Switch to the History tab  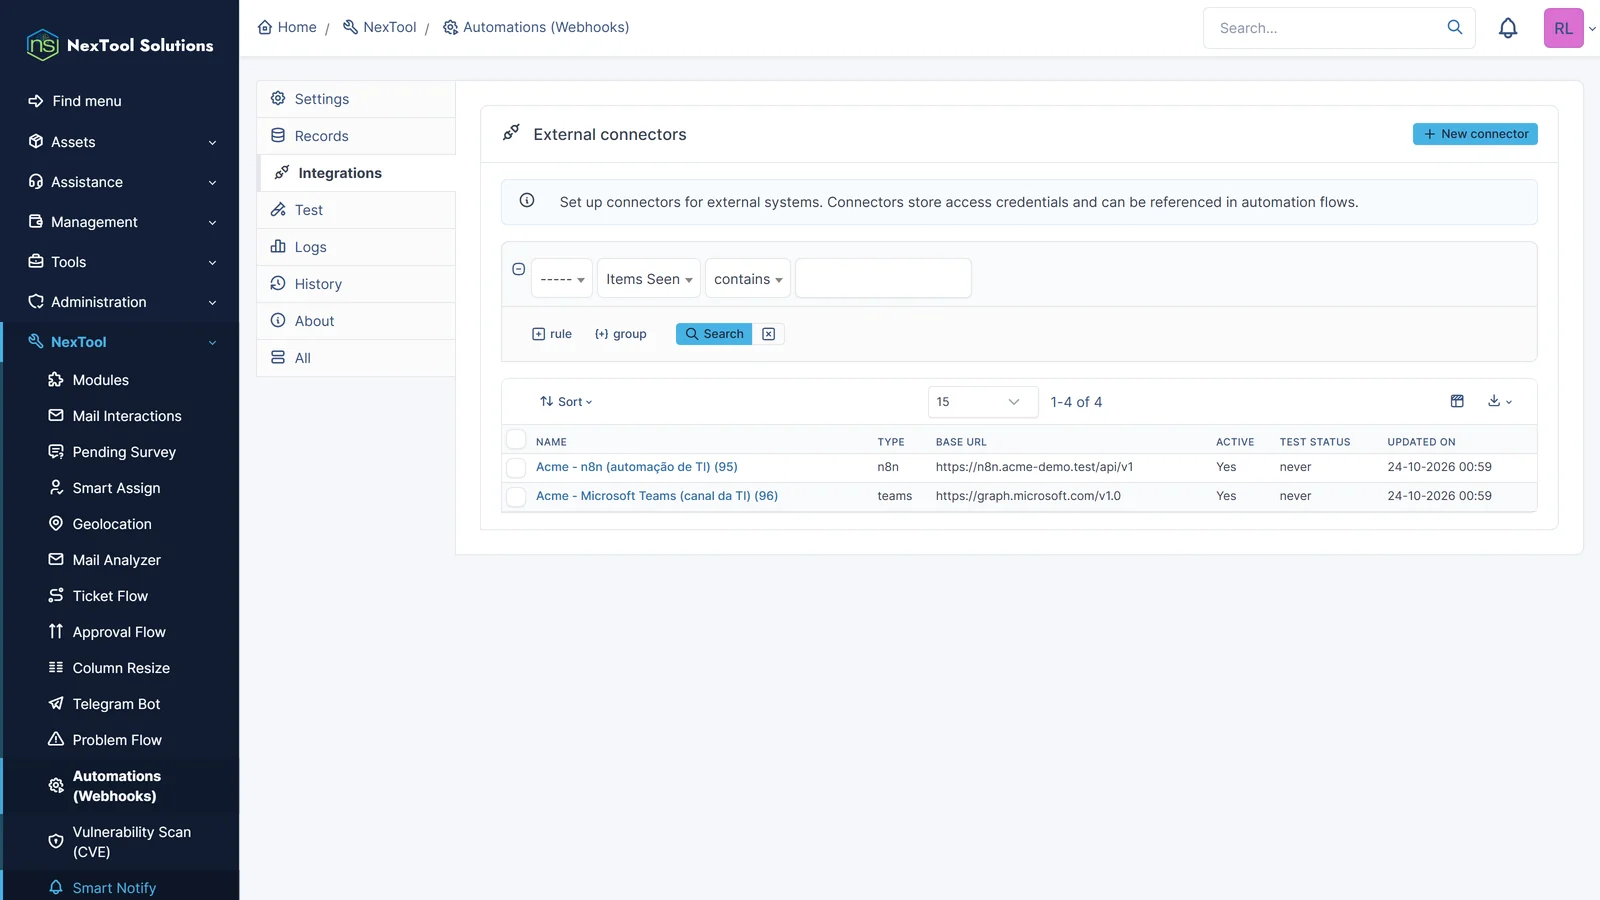(x=357, y=284)
